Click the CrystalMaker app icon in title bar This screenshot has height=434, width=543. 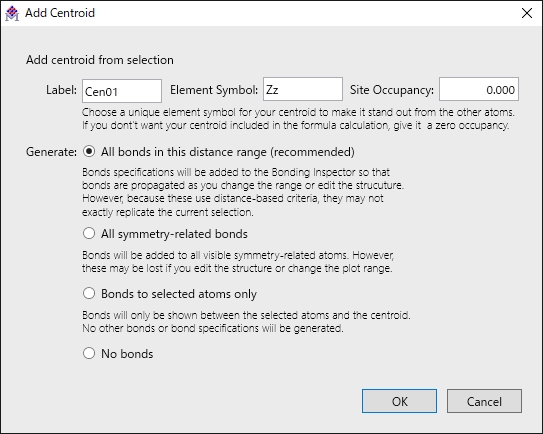(12, 13)
